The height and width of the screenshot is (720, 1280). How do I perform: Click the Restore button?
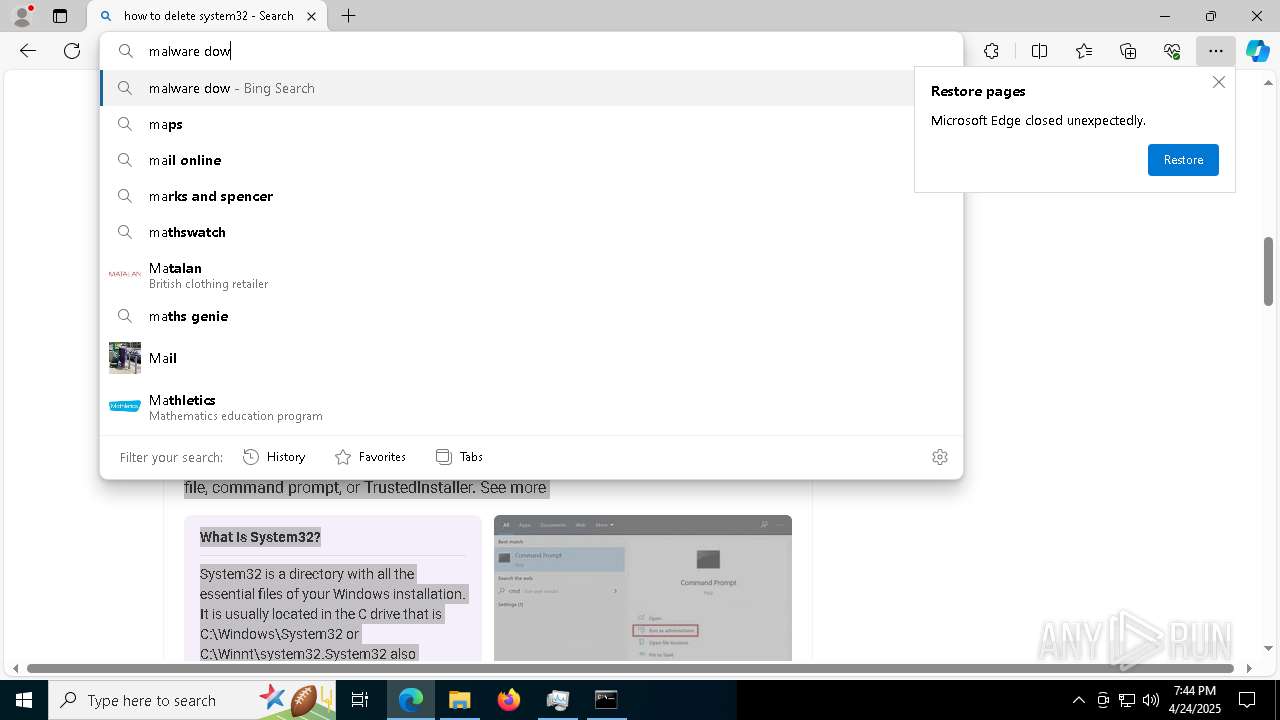coord(1183,160)
